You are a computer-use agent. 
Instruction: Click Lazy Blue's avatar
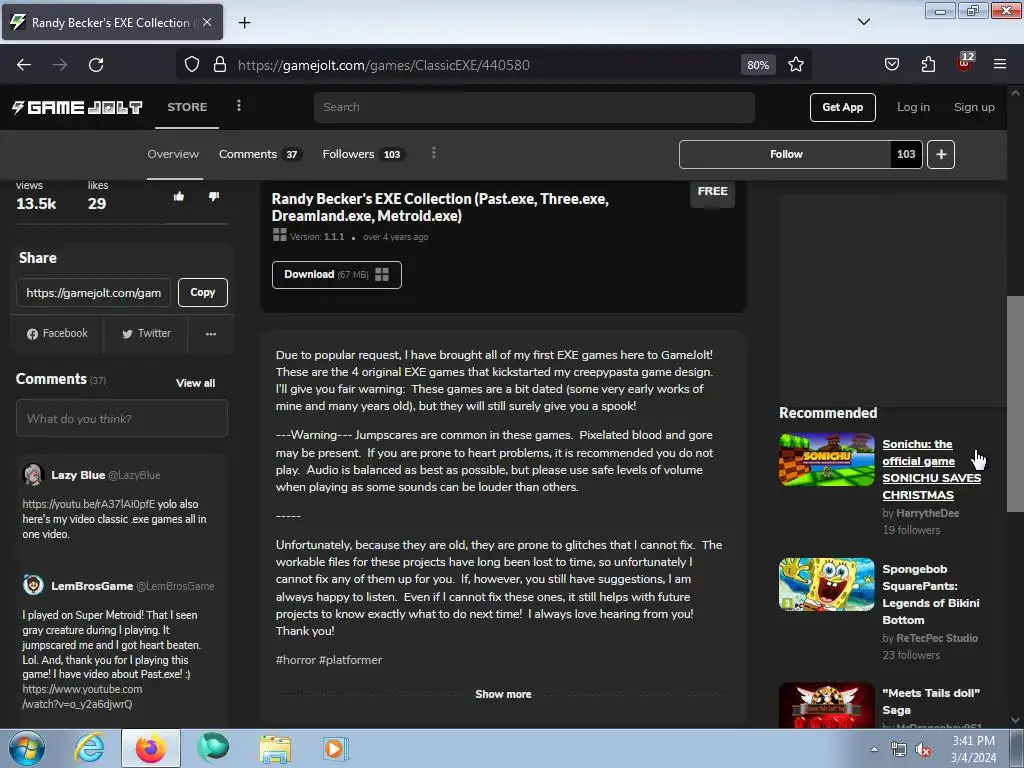[33, 475]
